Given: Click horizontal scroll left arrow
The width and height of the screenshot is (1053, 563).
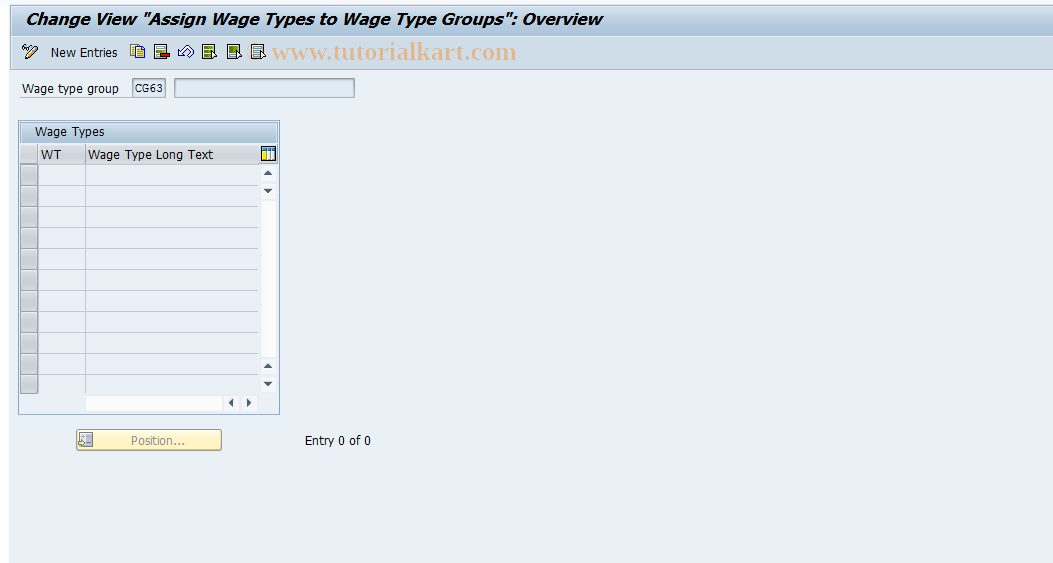Looking at the screenshot, I should (x=231, y=403).
